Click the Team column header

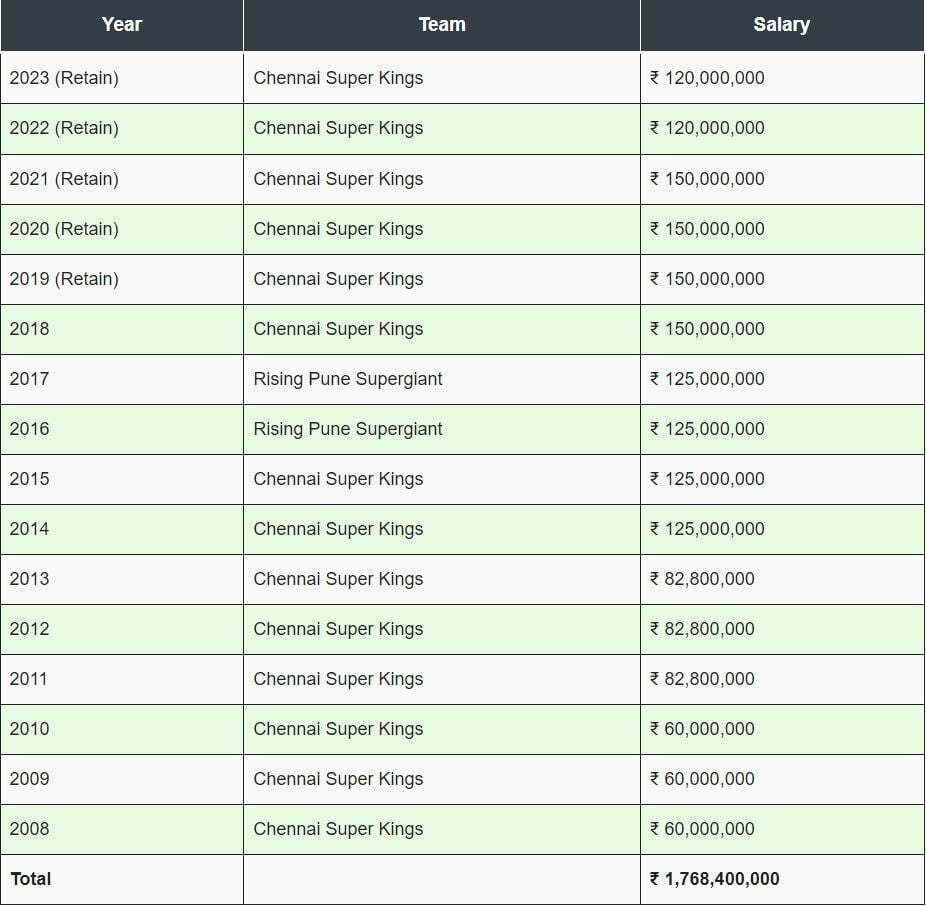tap(442, 25)
